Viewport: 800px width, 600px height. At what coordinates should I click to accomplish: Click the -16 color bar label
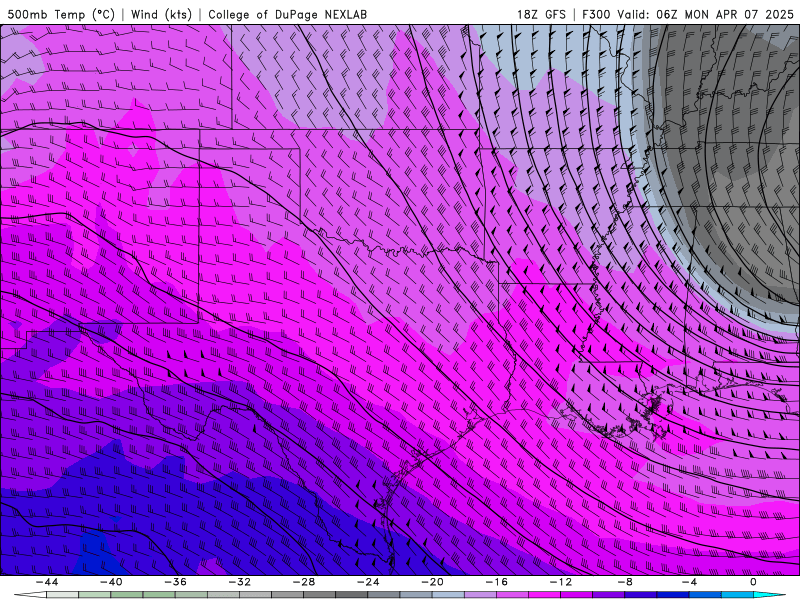coord(497,582)
